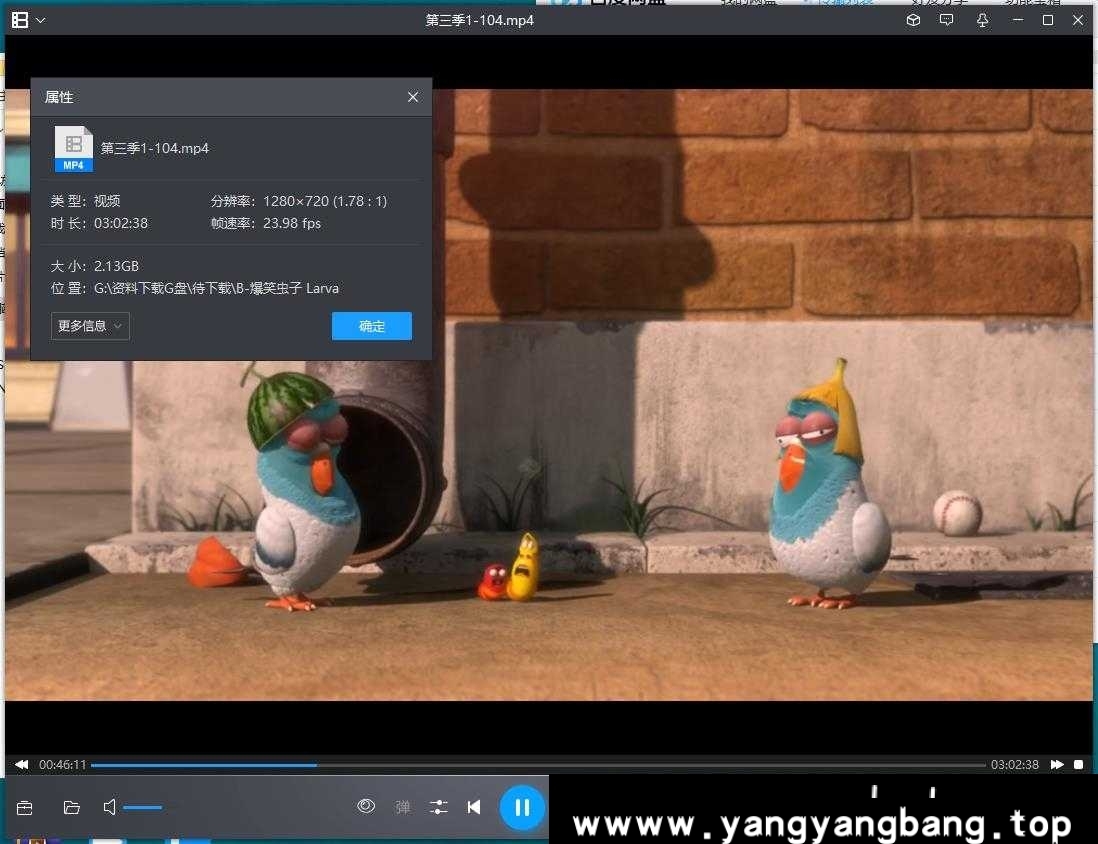
Task: Open the player main menu logo
Action: pos(19,20)
